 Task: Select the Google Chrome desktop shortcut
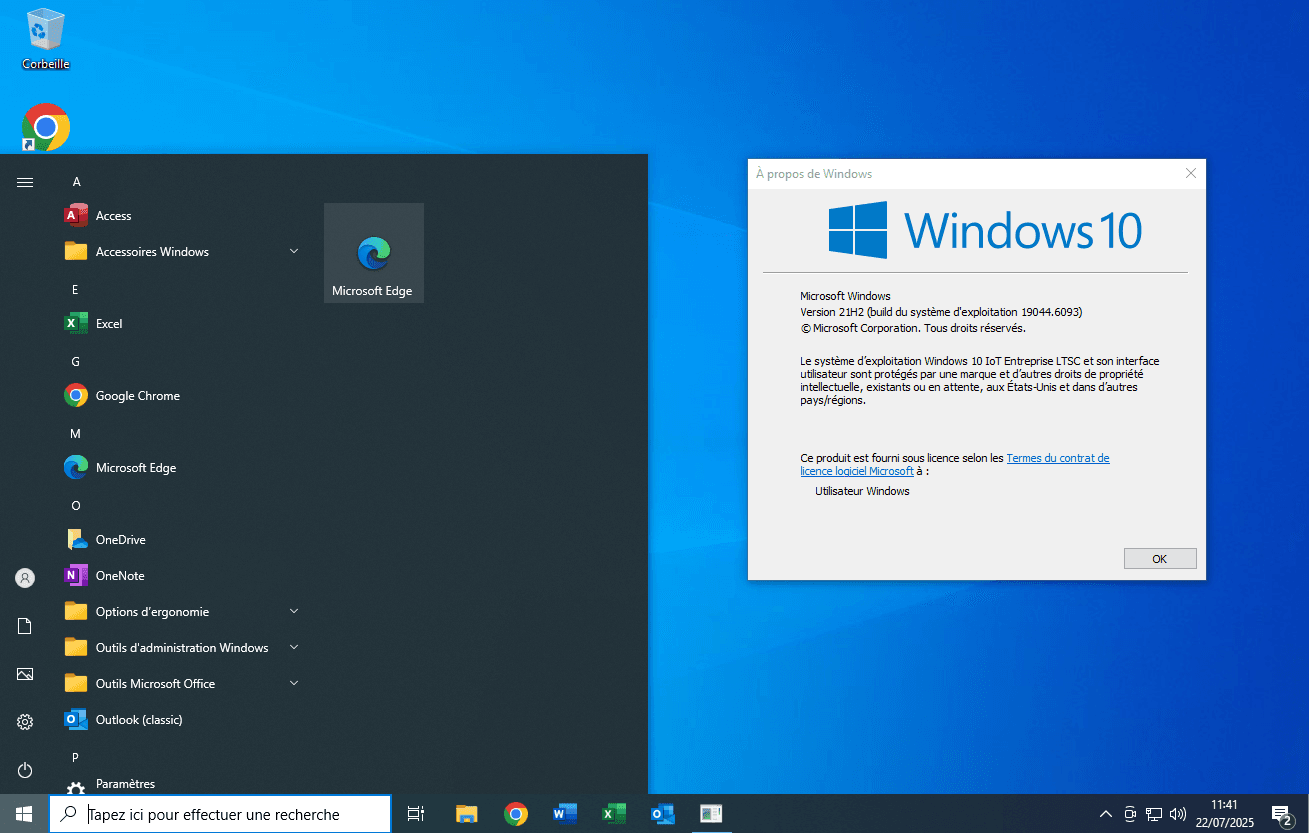tap(46, 127)
